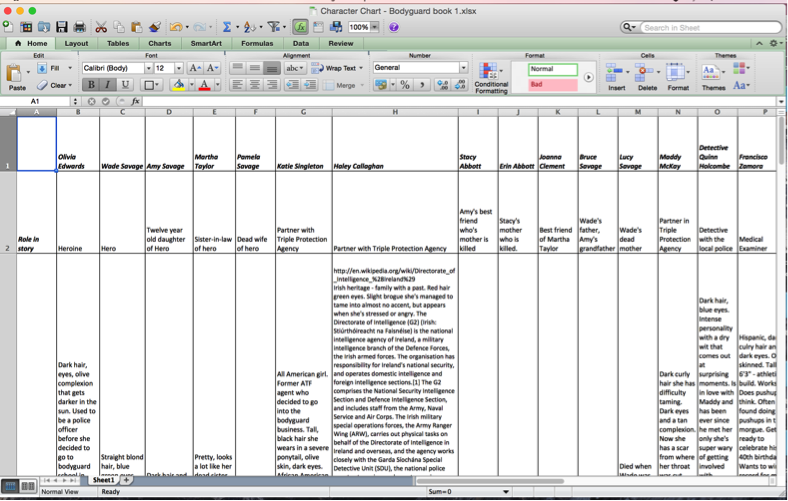Apply percent style to cell
This screenshot has height=501, width=788.
pyautogui.click(x=405, y=85)
